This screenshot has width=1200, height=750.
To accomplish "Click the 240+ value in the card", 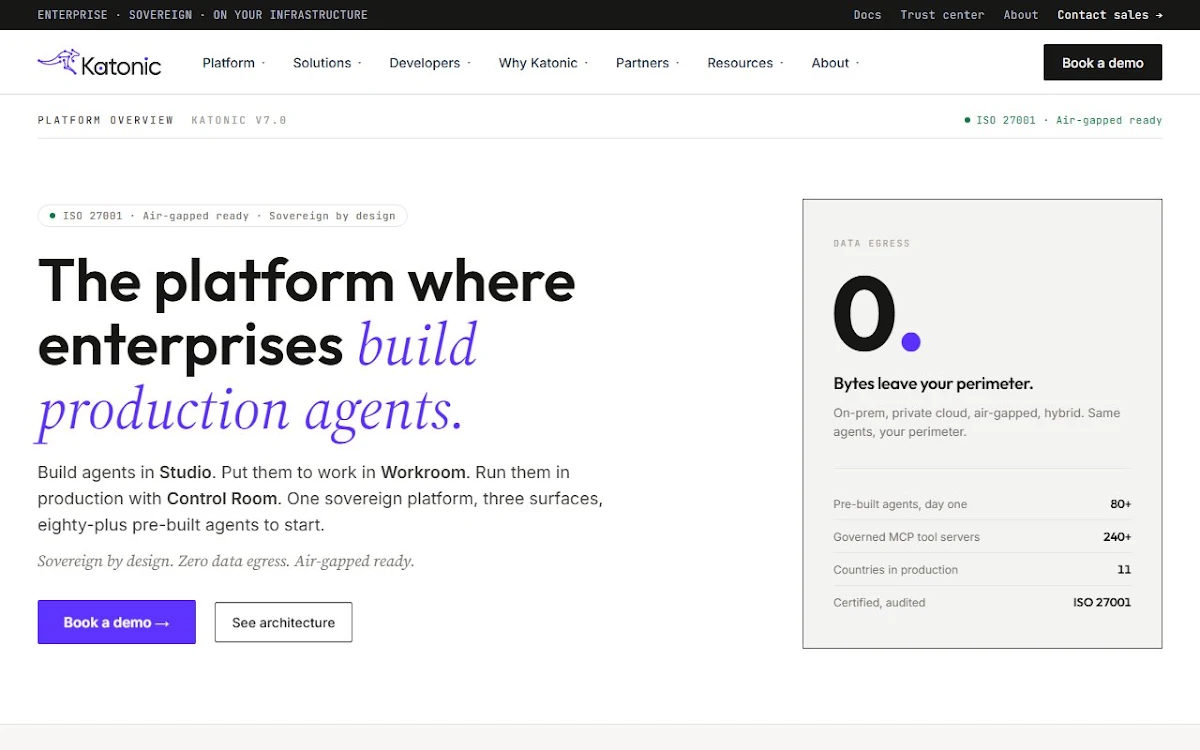I will click(1117, 537).
